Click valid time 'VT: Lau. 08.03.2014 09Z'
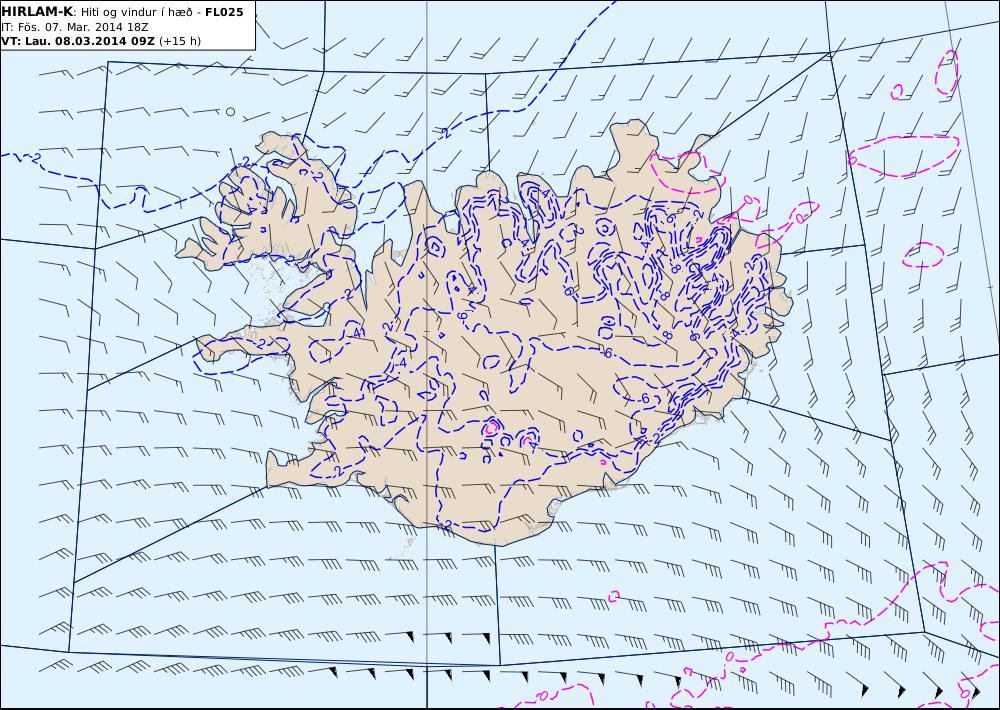1000x710 pixels. click(x=78, y=41)
